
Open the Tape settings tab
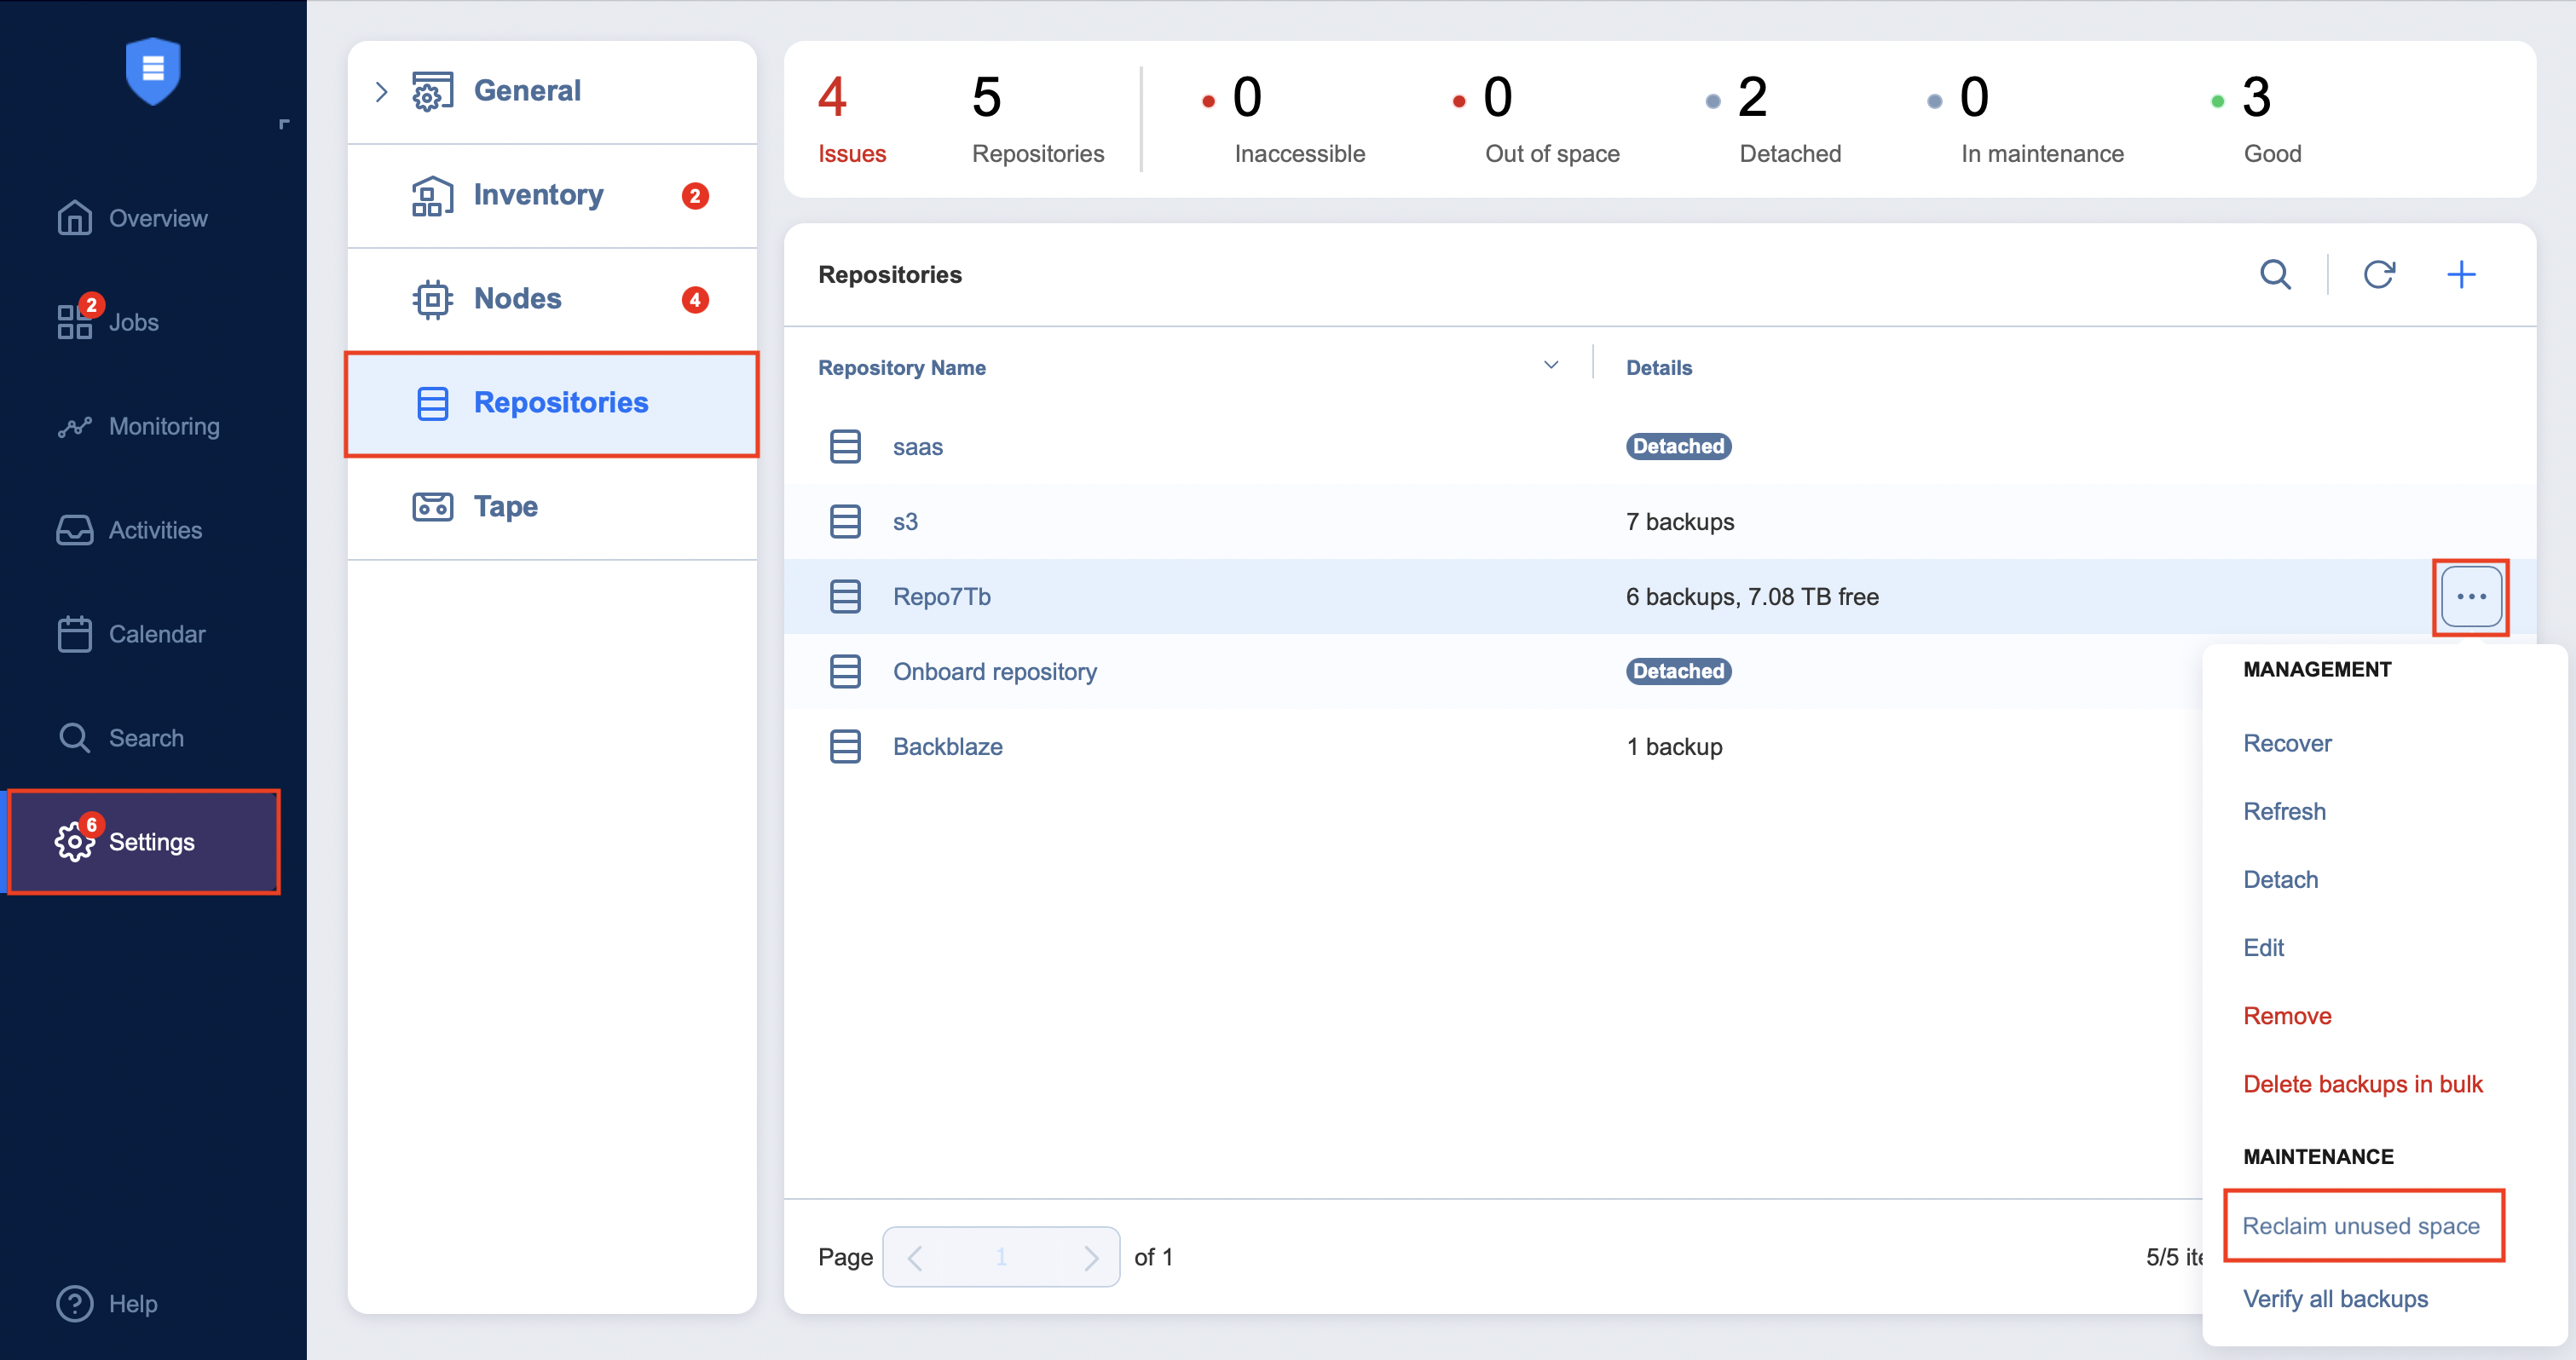pyautogui.click(x=505, y=506)
